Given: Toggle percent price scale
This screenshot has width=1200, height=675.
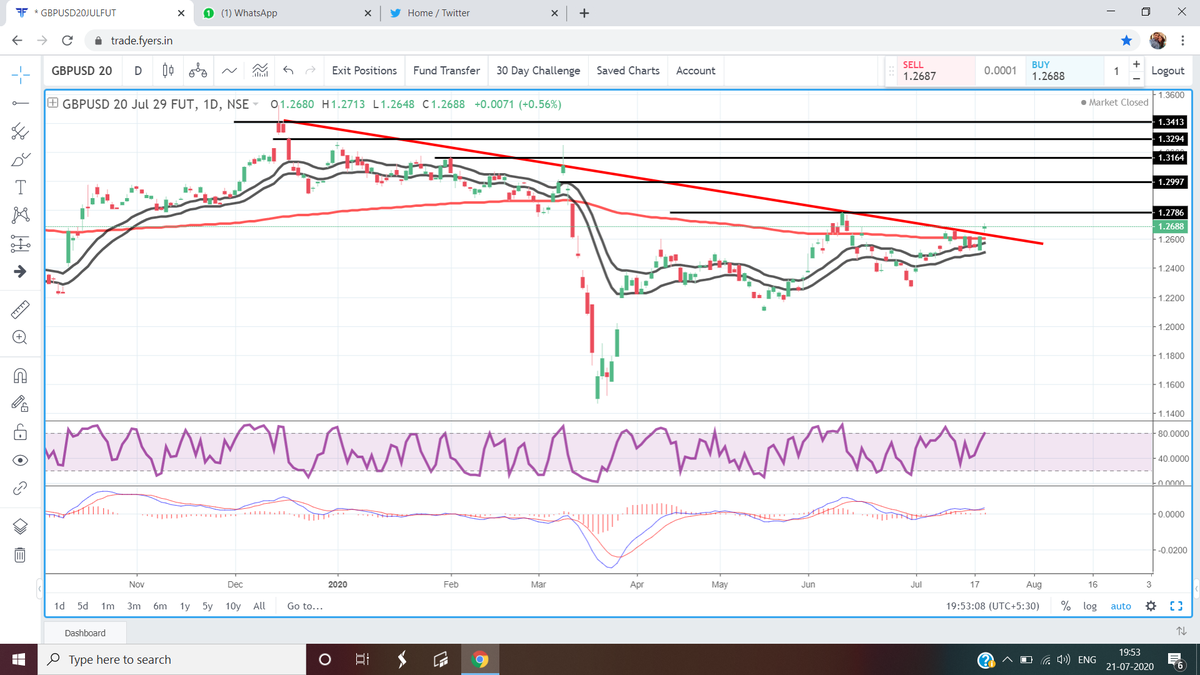Looking at the screenshot, I should point(1067,606).
